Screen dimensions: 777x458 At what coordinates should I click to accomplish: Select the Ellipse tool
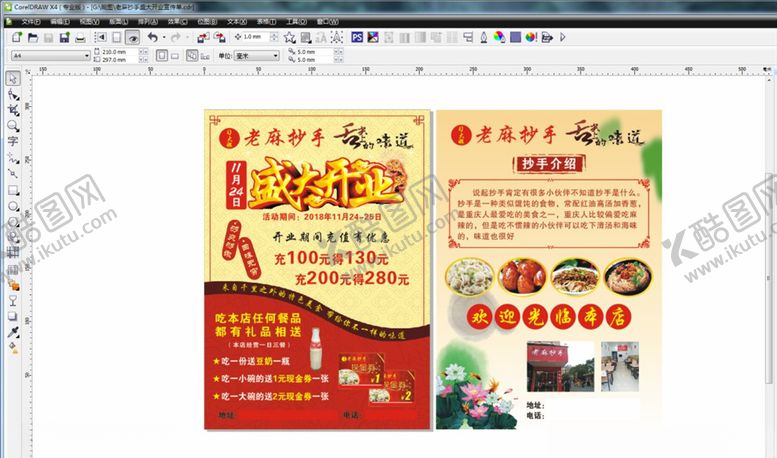click(x=13, y=206)
